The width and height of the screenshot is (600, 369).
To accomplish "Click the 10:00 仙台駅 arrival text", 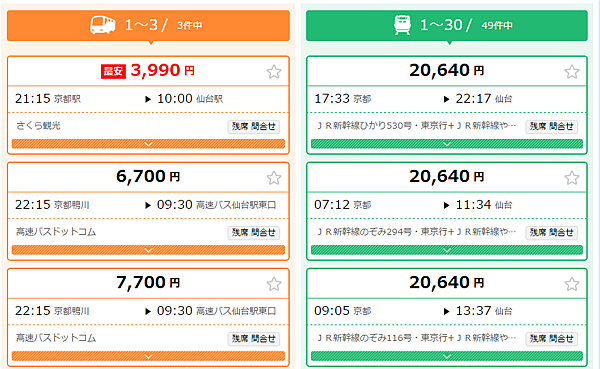I will click(190, 99).
